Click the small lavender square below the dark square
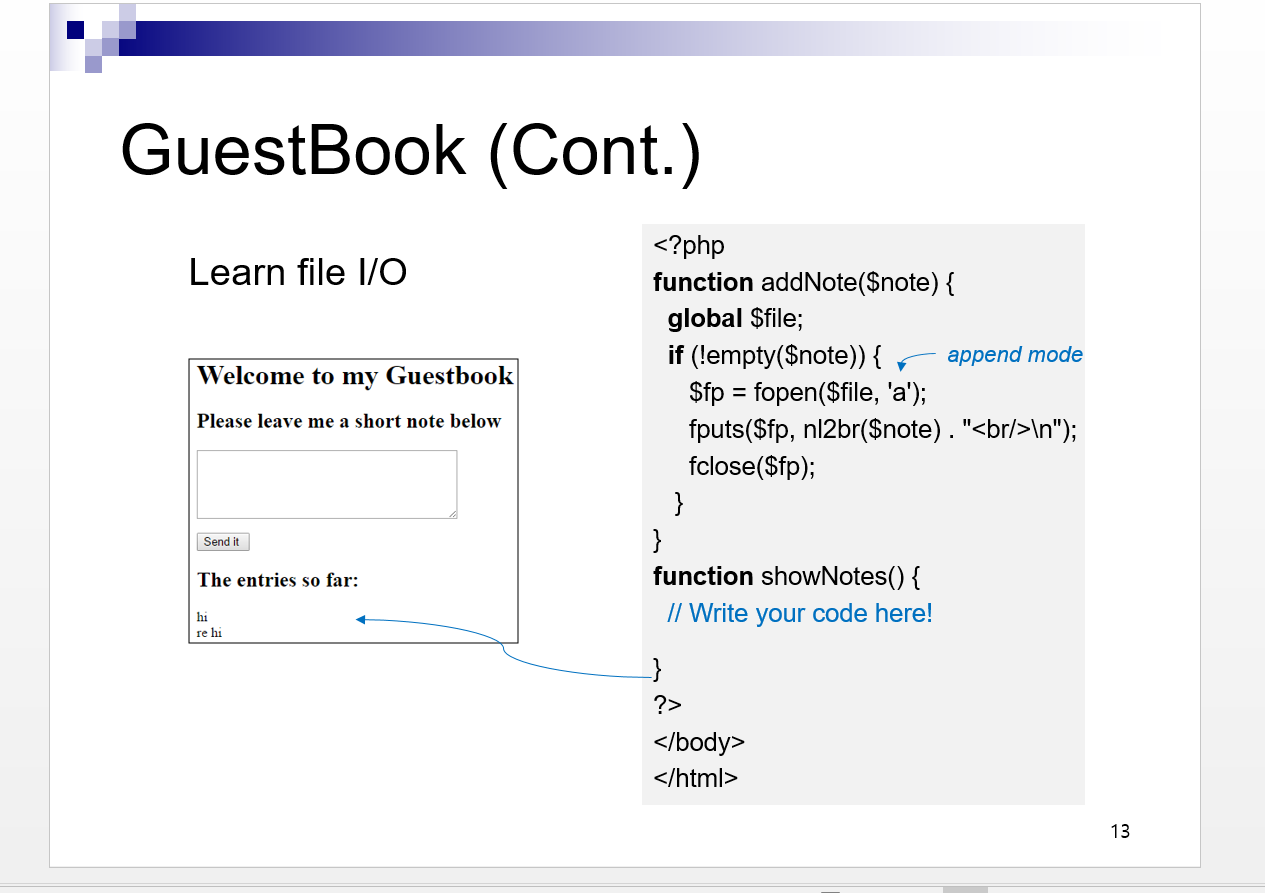The height and width of the screenshot is (893, 1265). pos(95,48)
